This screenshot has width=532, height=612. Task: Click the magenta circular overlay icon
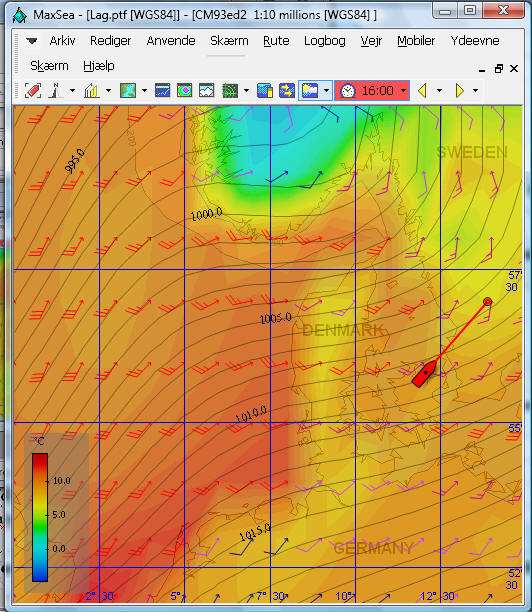[x=185, y=91]
